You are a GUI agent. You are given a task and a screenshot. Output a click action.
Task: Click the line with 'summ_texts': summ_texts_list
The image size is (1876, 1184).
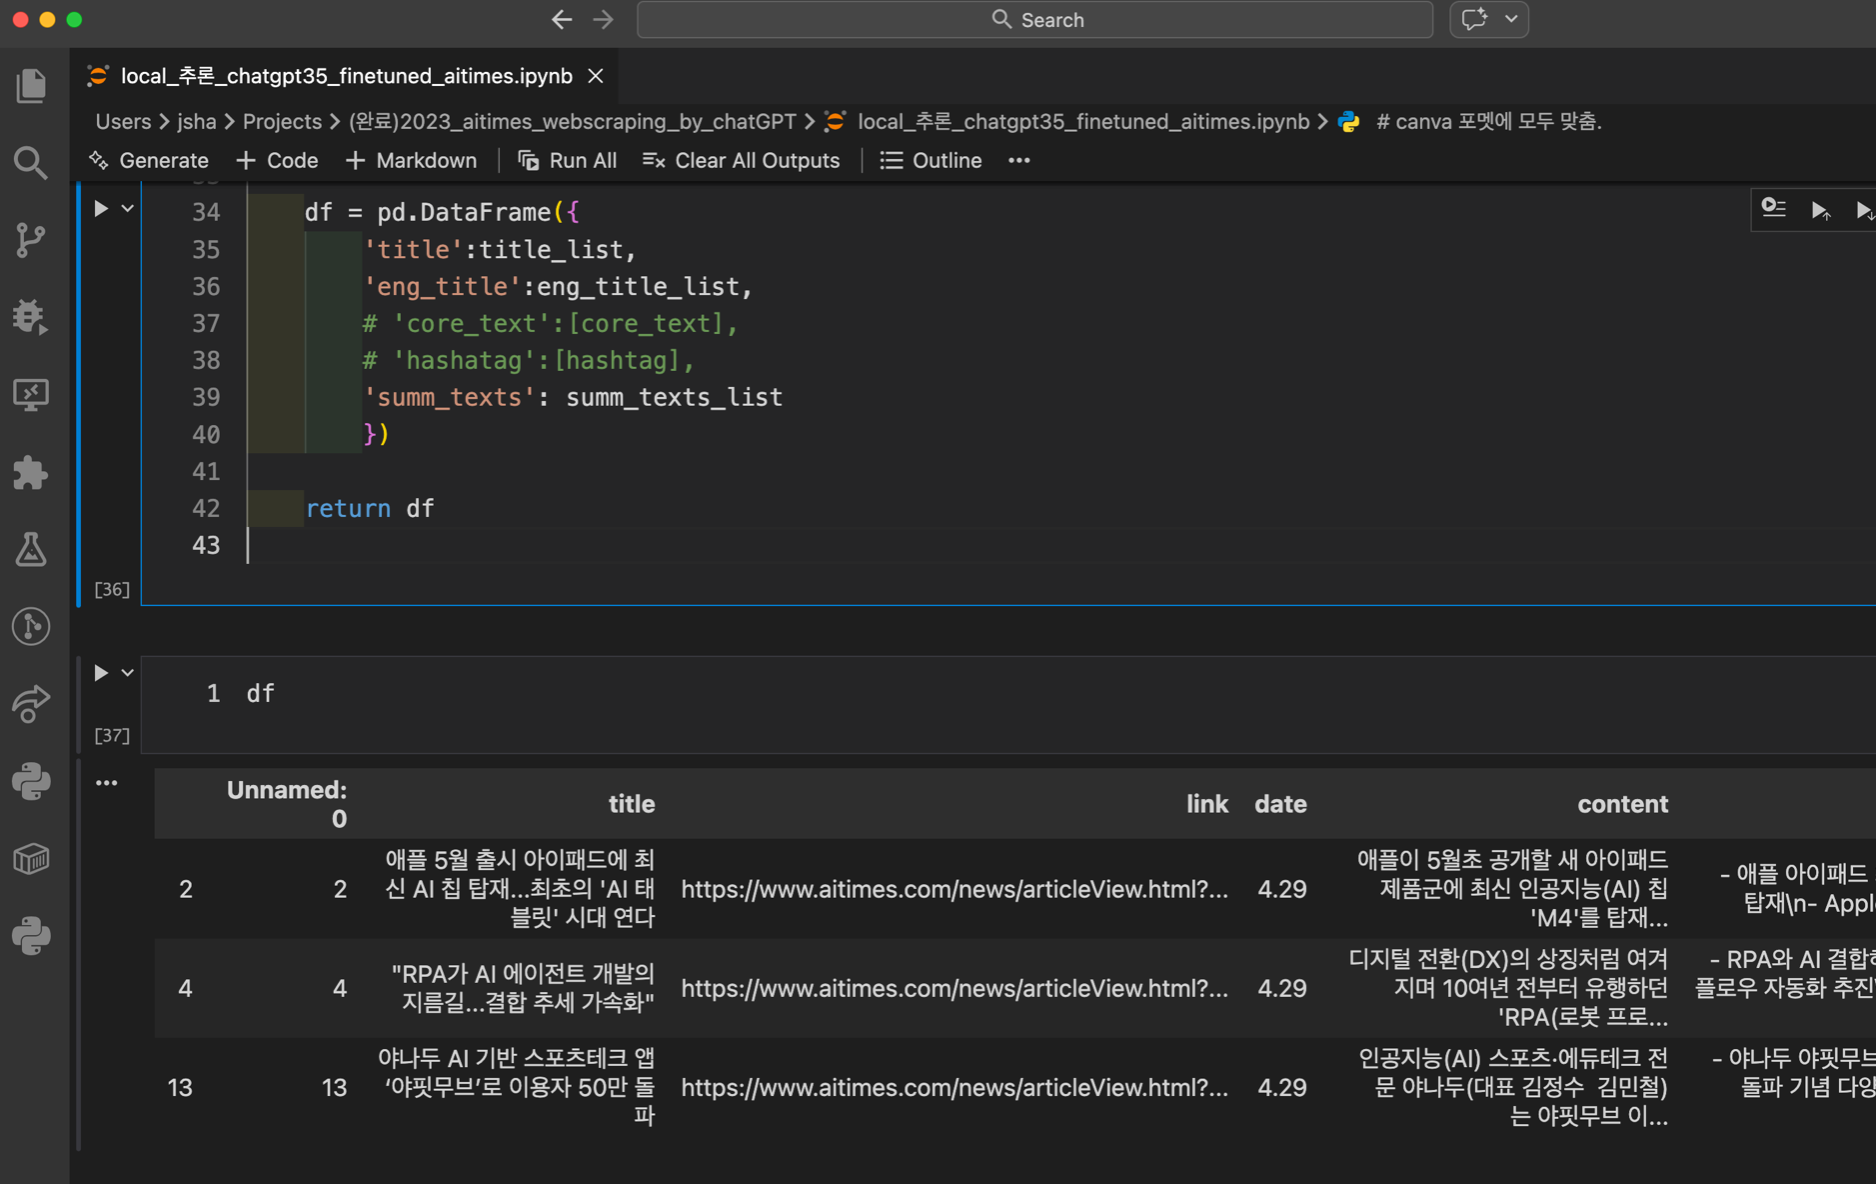572,397
